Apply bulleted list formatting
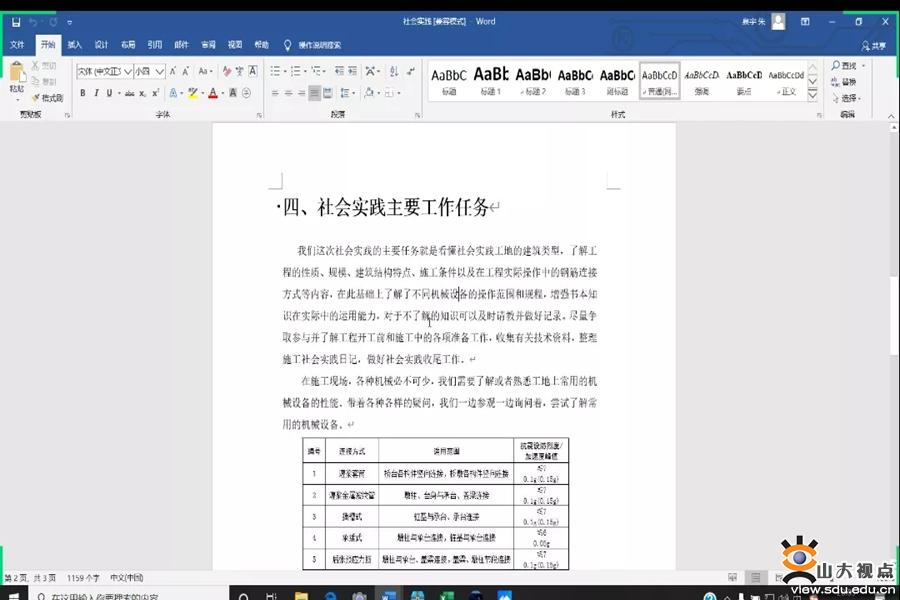Viewport: 900px width, 600px height. click(x=275, y=71)
